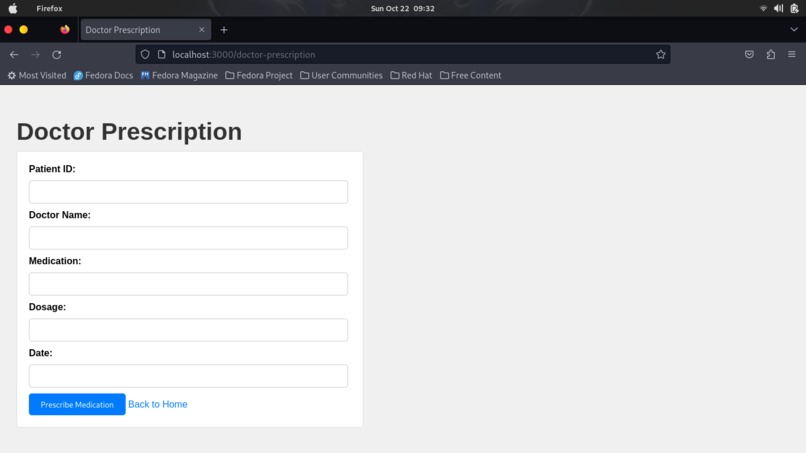Focus the Medication input field
Screen dimensions: 806x453
pyautogui.click(x=188, y=284)
